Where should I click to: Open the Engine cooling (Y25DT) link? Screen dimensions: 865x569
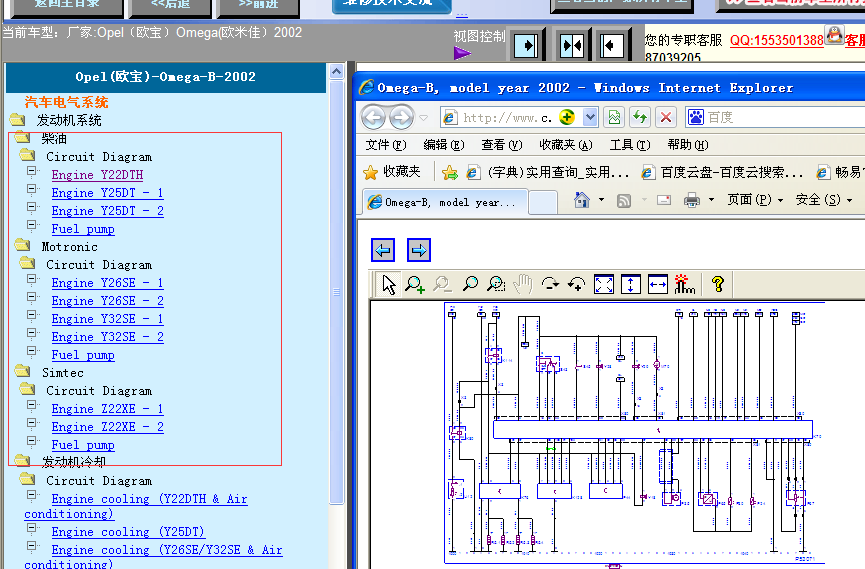(128, 532)
